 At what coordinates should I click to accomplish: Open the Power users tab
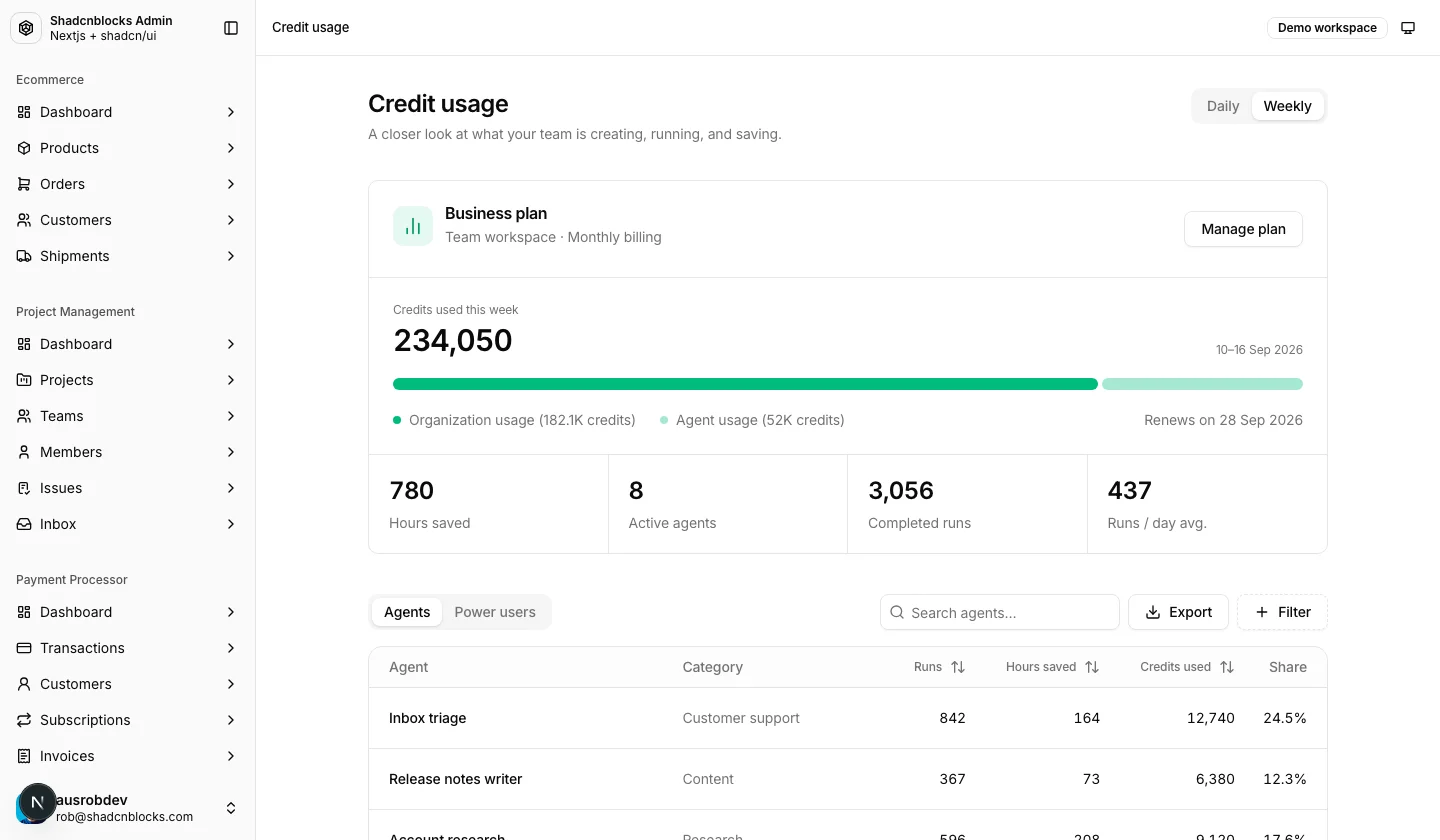click(x=495, y=612)
